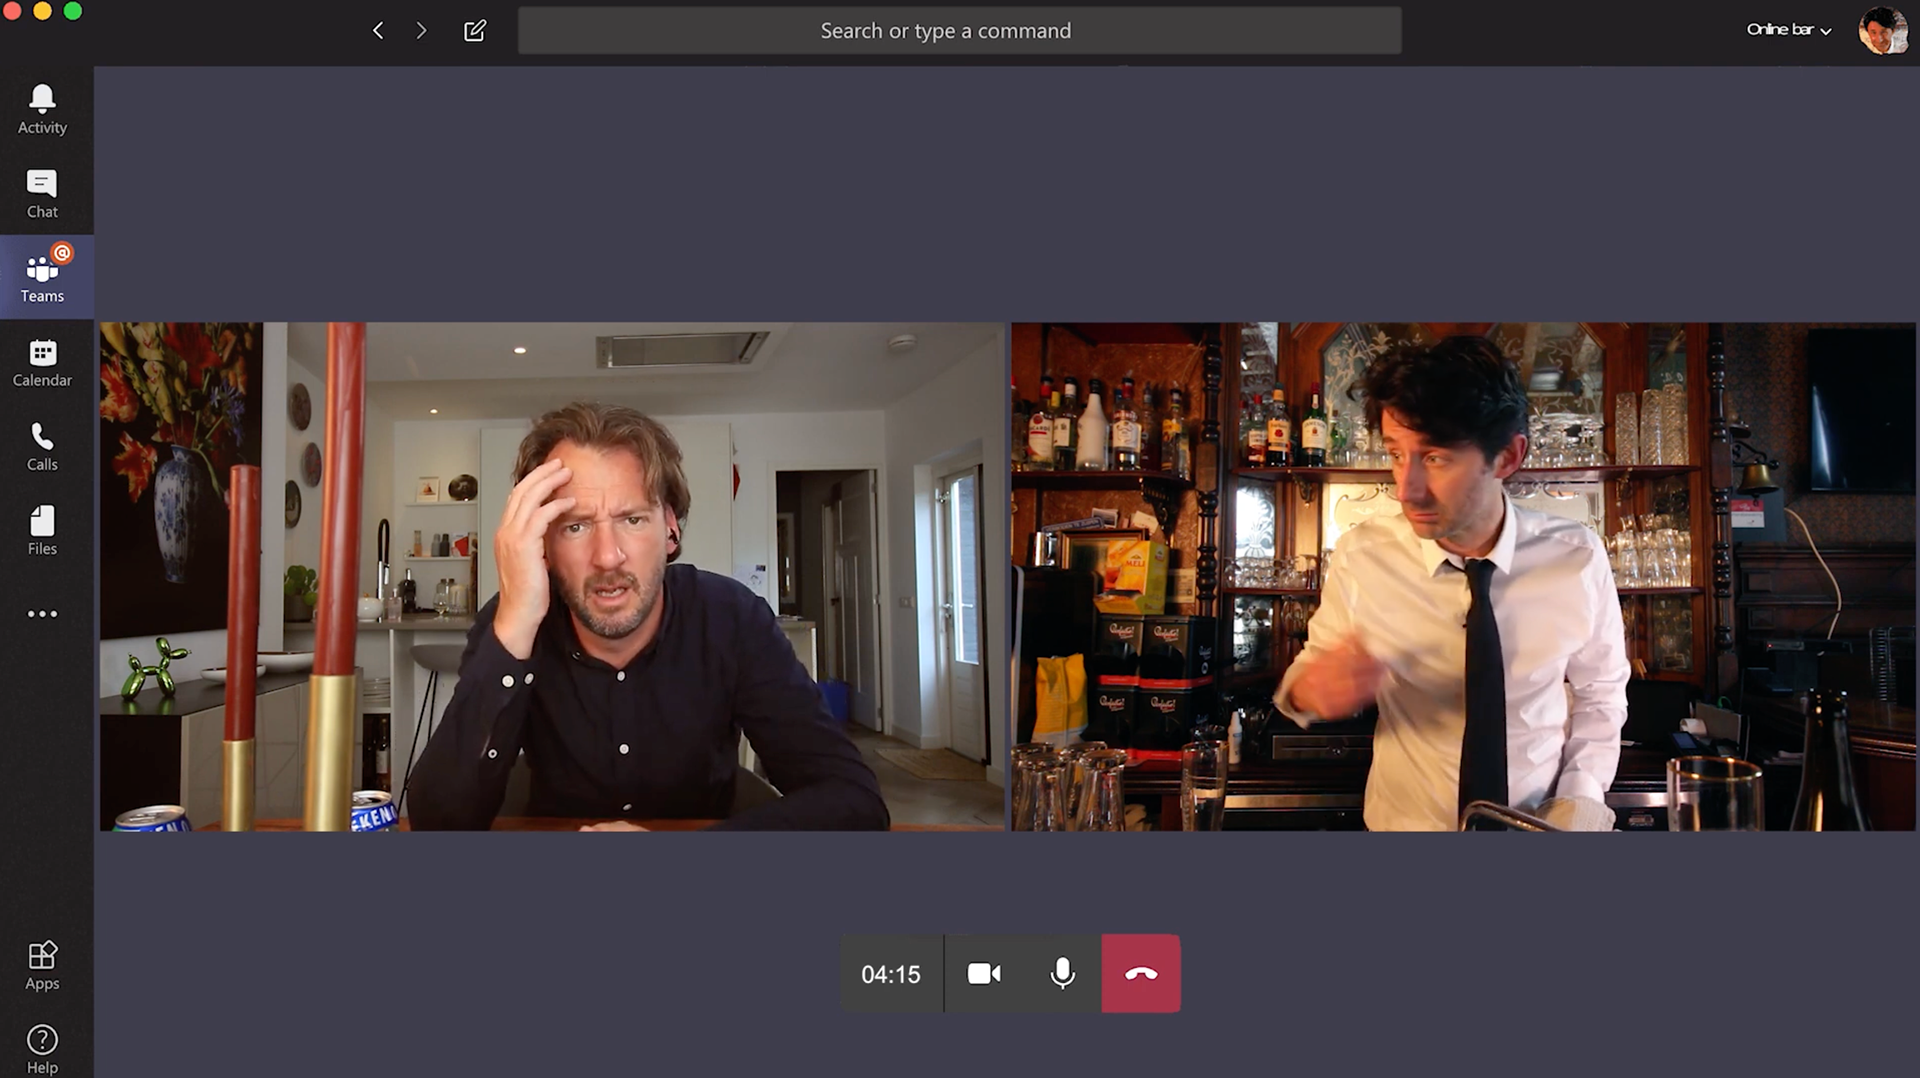Viewport: 1920px width, 1078px height.
Task: Hang up the call
Action: coord(1141,973)
